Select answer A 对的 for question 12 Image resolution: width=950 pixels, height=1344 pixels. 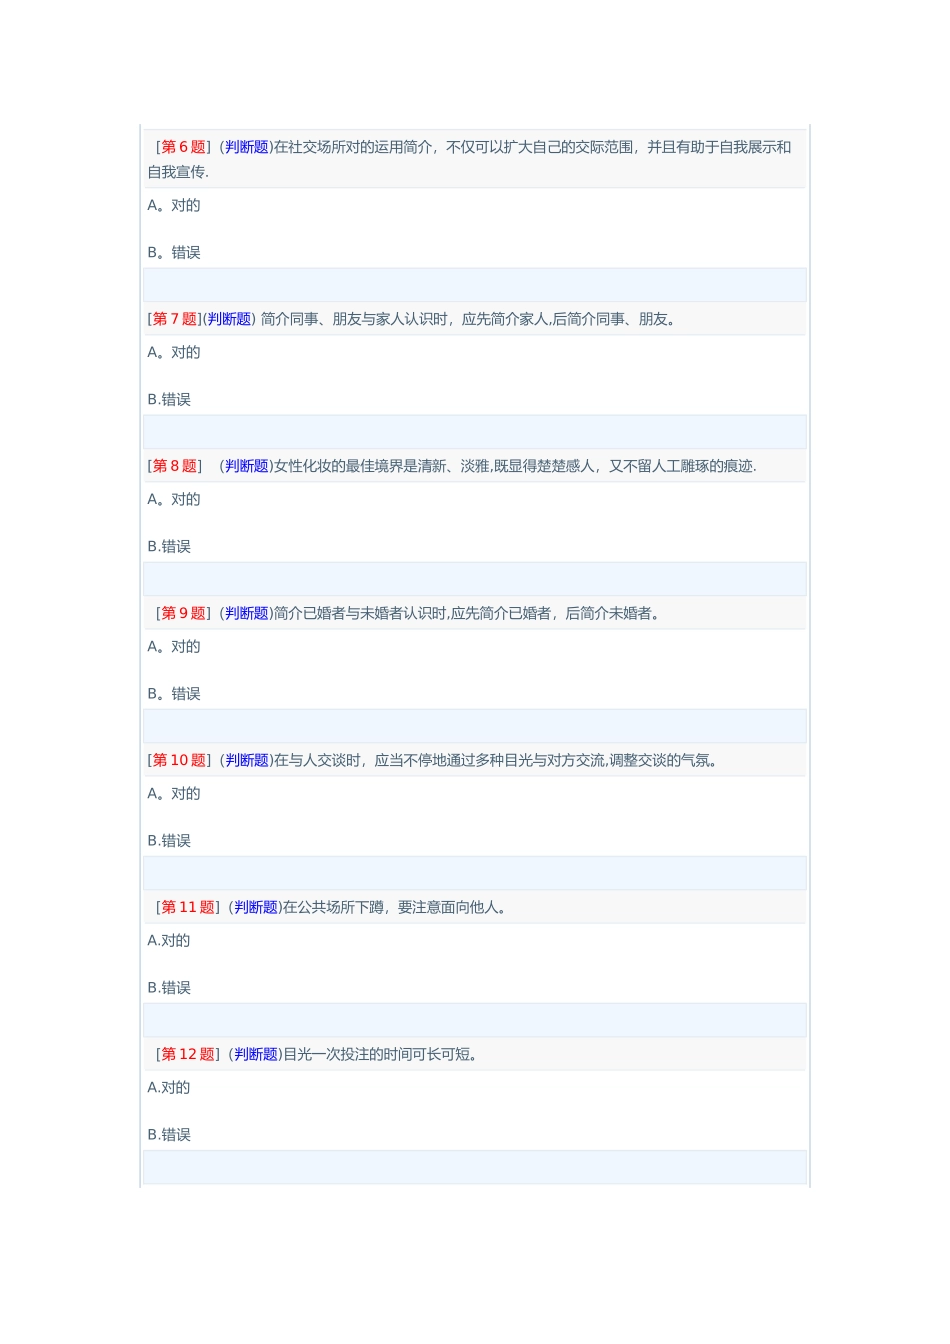tap(169, 1087)
